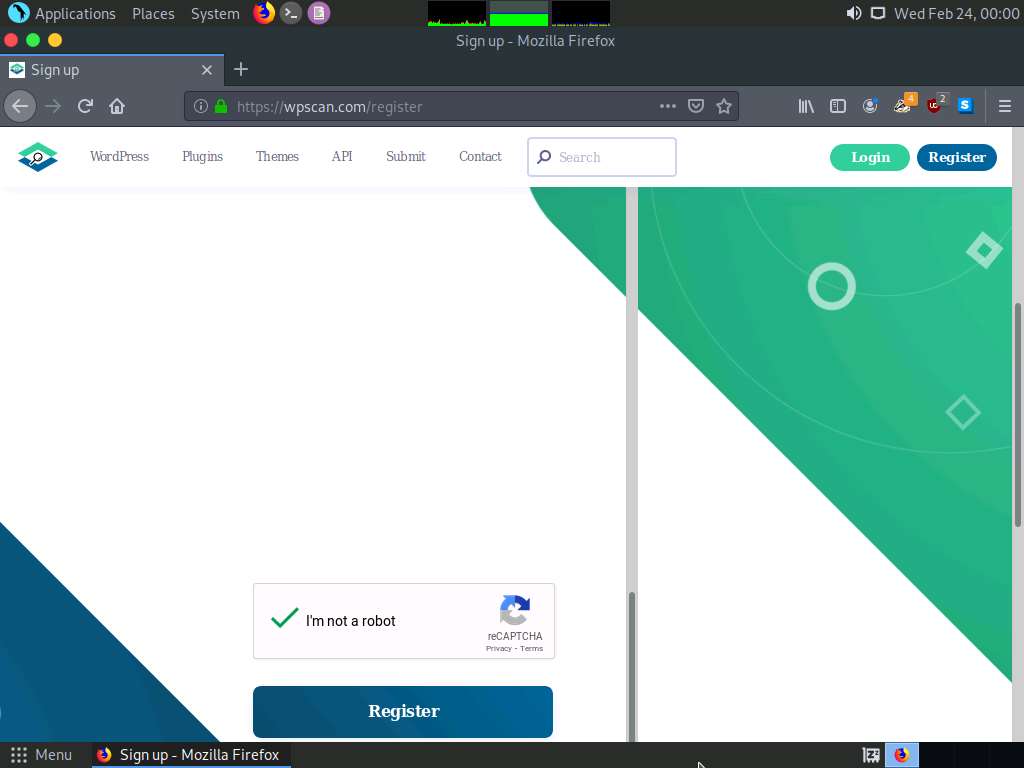This screenshot has width=1024, height=768.
Task: Switch to the Sign up browser tab
Action: [x=100, y=70]
